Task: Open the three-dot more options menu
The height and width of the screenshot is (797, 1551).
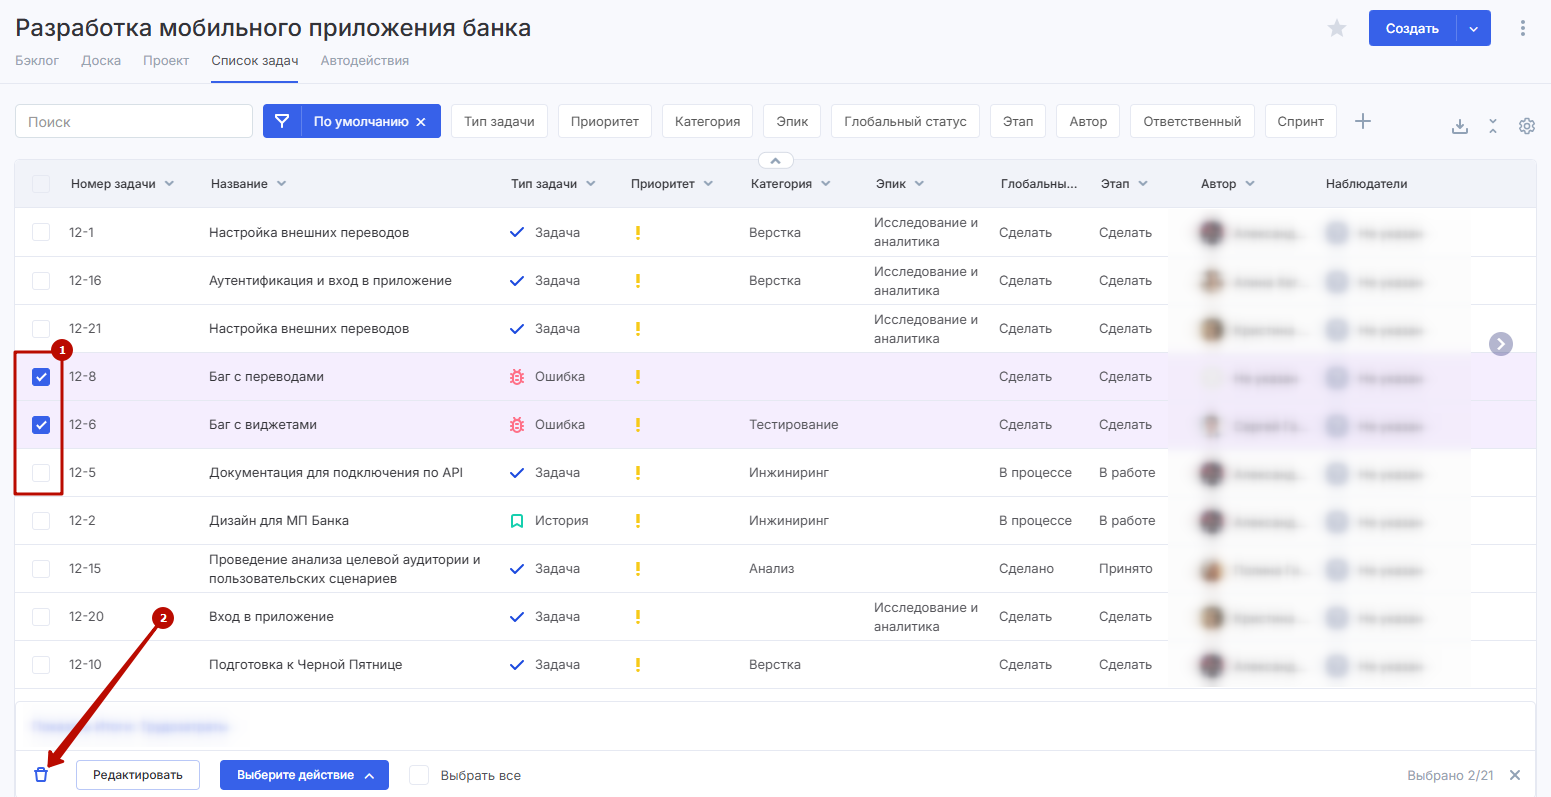Action: (1523, 28)
